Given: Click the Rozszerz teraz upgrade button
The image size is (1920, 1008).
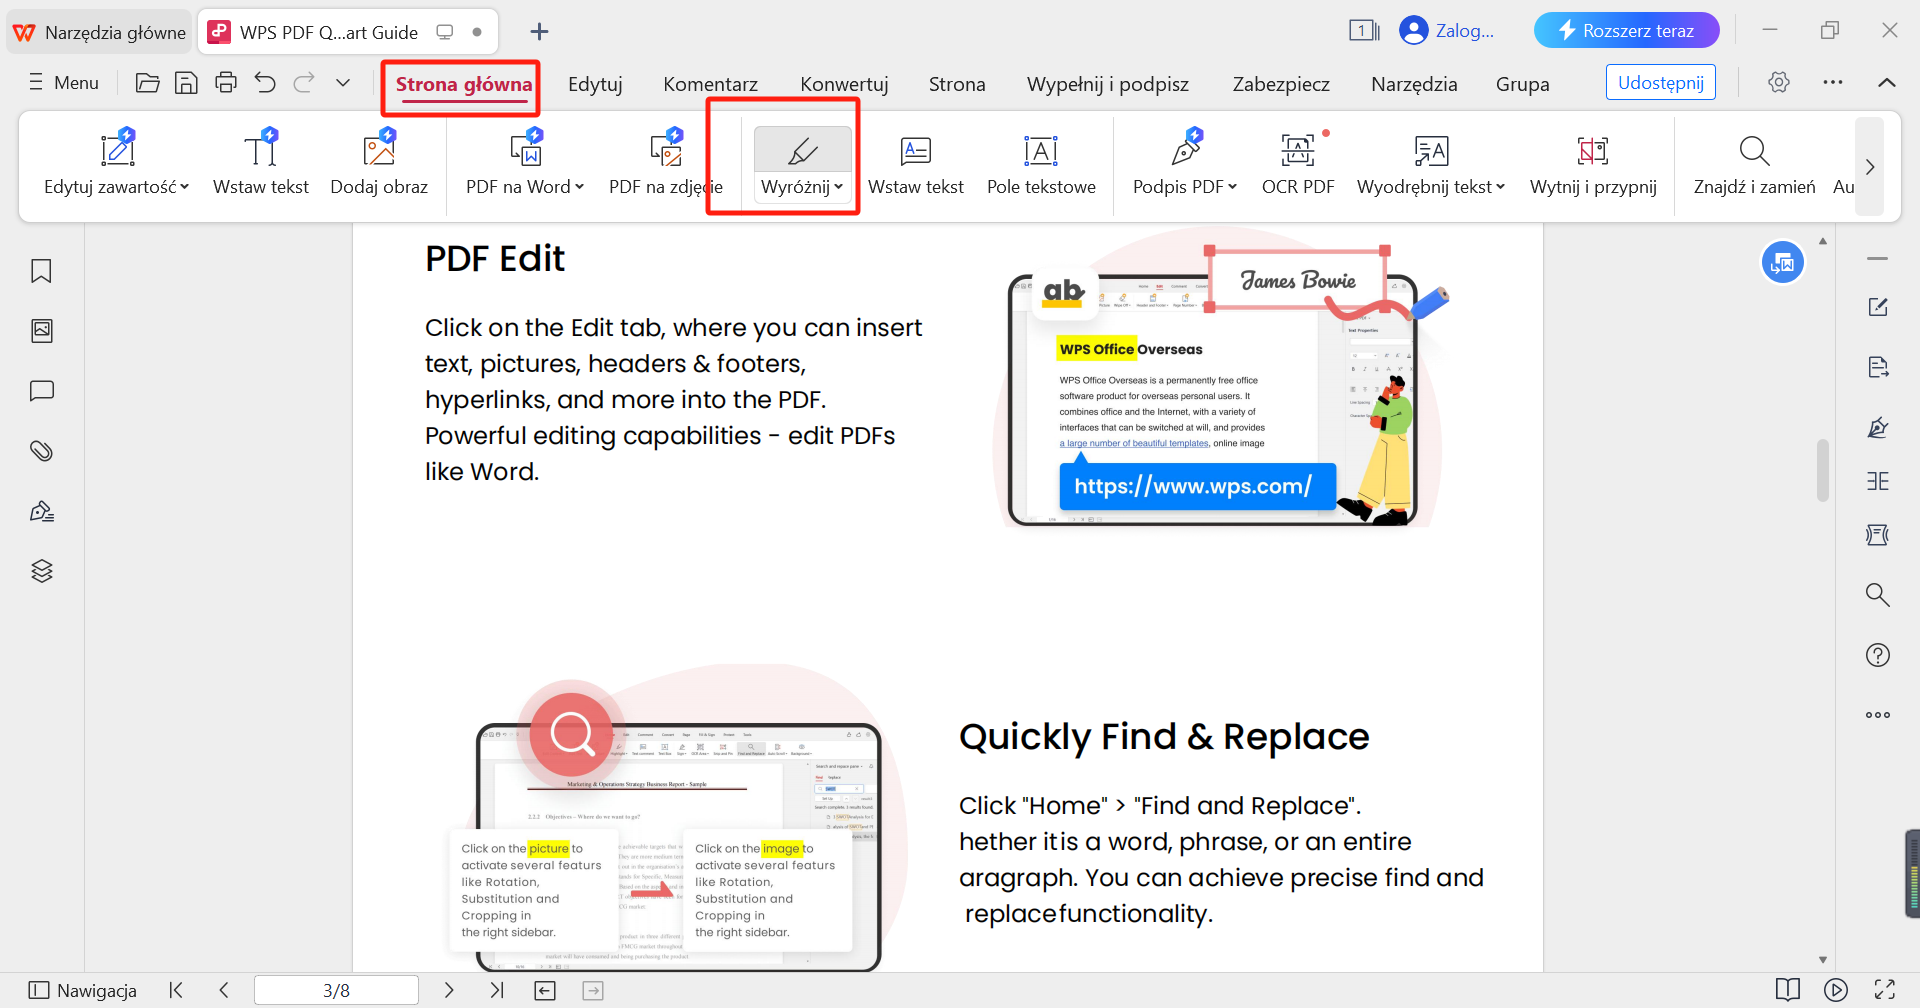Looking at the screenshot, I should (x=1627, y=31).
